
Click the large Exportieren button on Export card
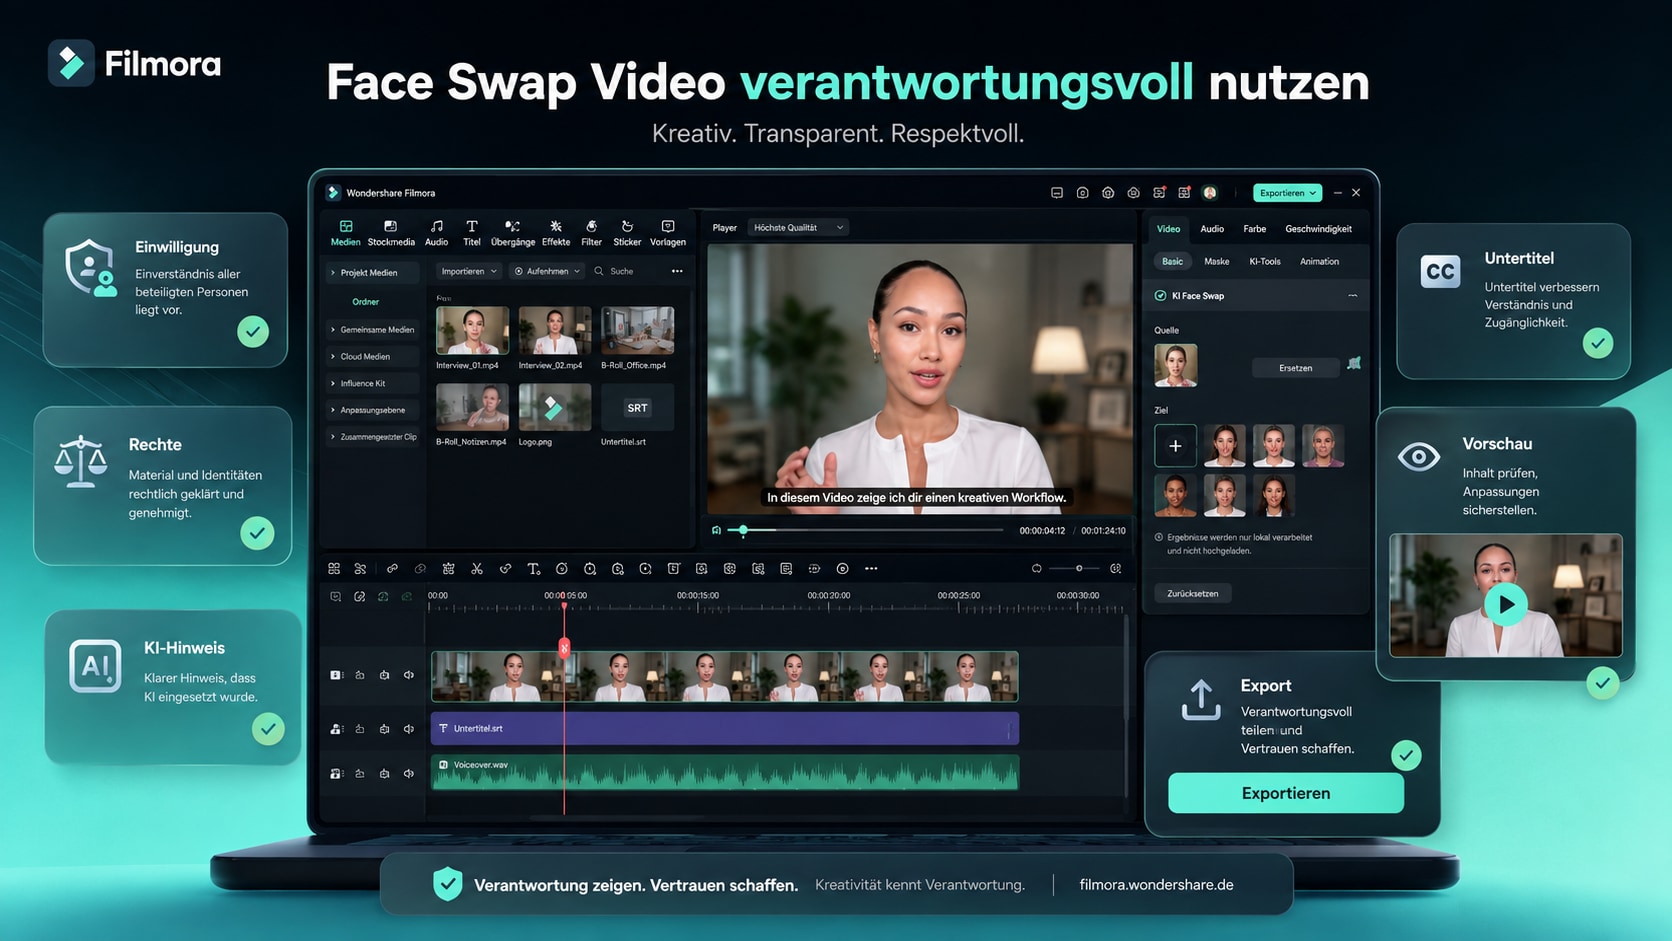point(1286,793)
